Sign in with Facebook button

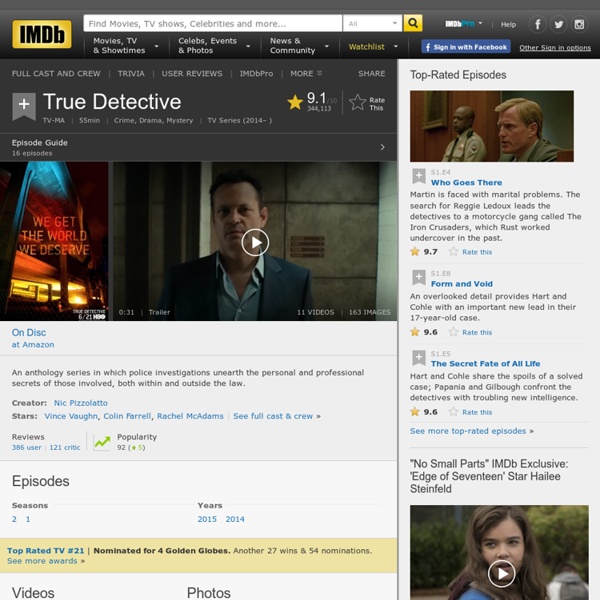[466, 47]
